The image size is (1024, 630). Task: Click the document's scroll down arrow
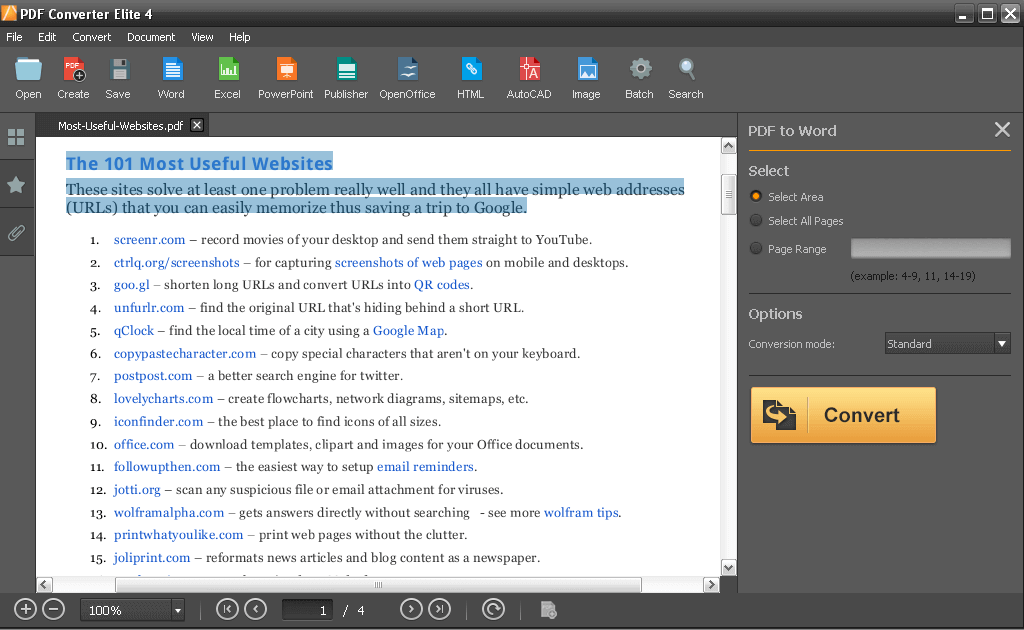(x=729, y=567)
